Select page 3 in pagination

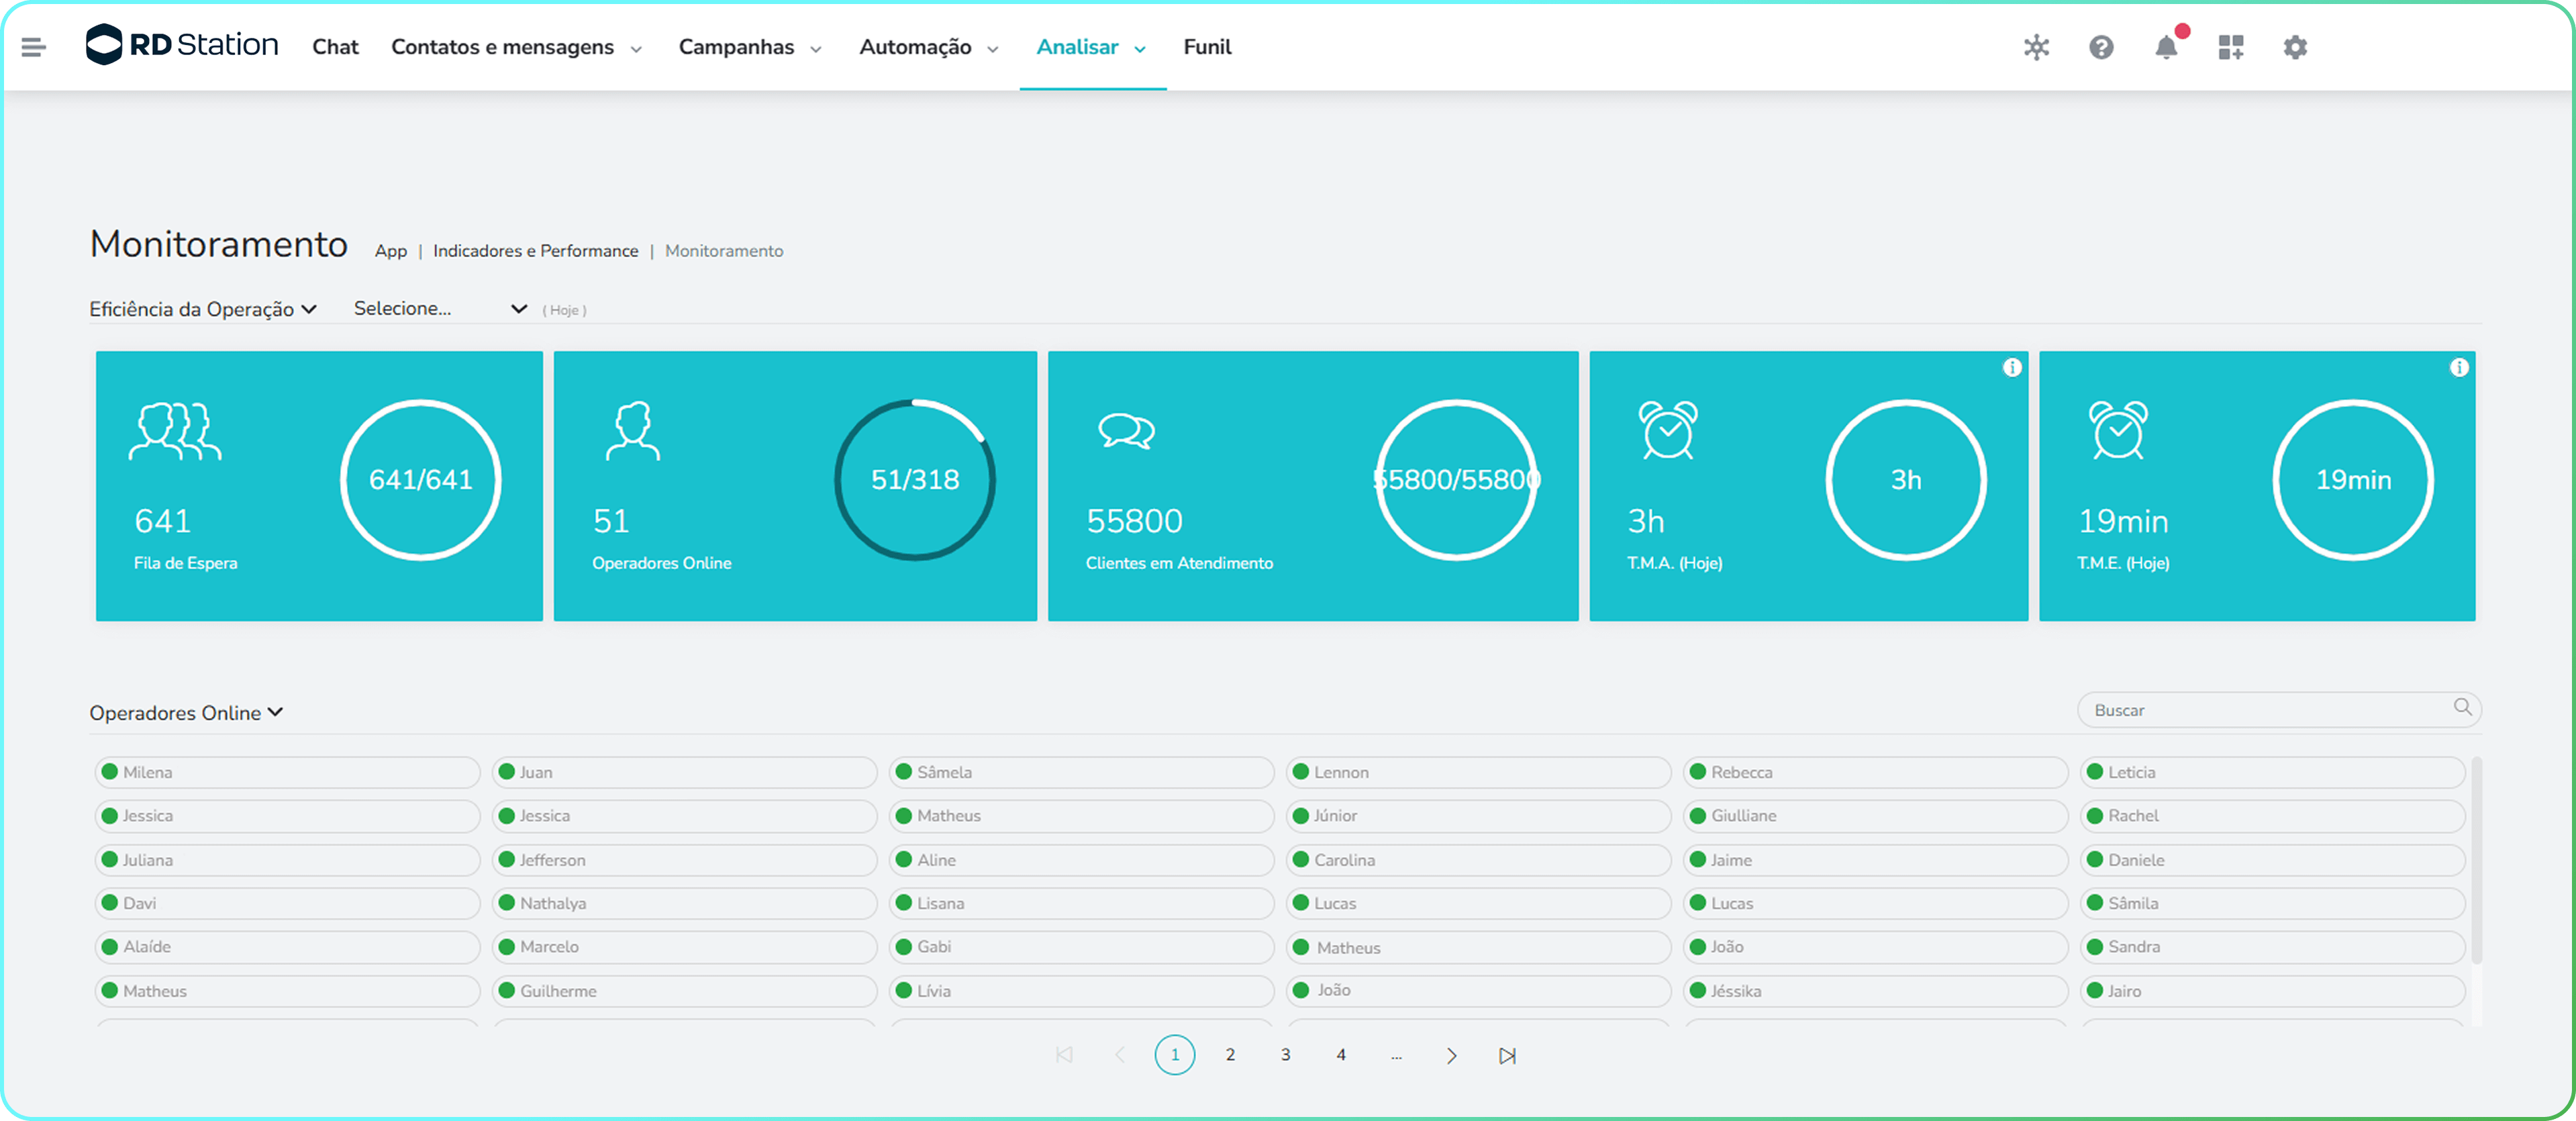pos(1285,1055)
